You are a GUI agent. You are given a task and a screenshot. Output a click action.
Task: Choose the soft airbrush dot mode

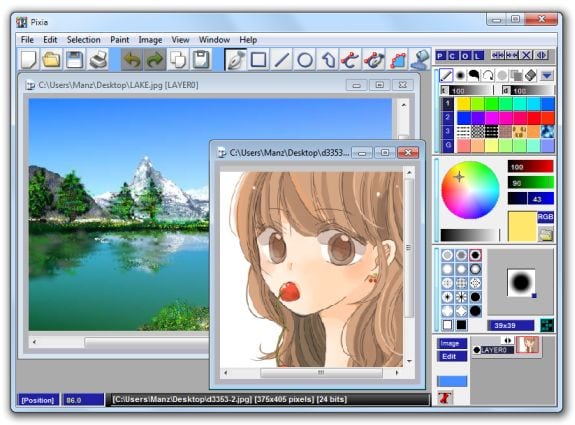(460, 76)
